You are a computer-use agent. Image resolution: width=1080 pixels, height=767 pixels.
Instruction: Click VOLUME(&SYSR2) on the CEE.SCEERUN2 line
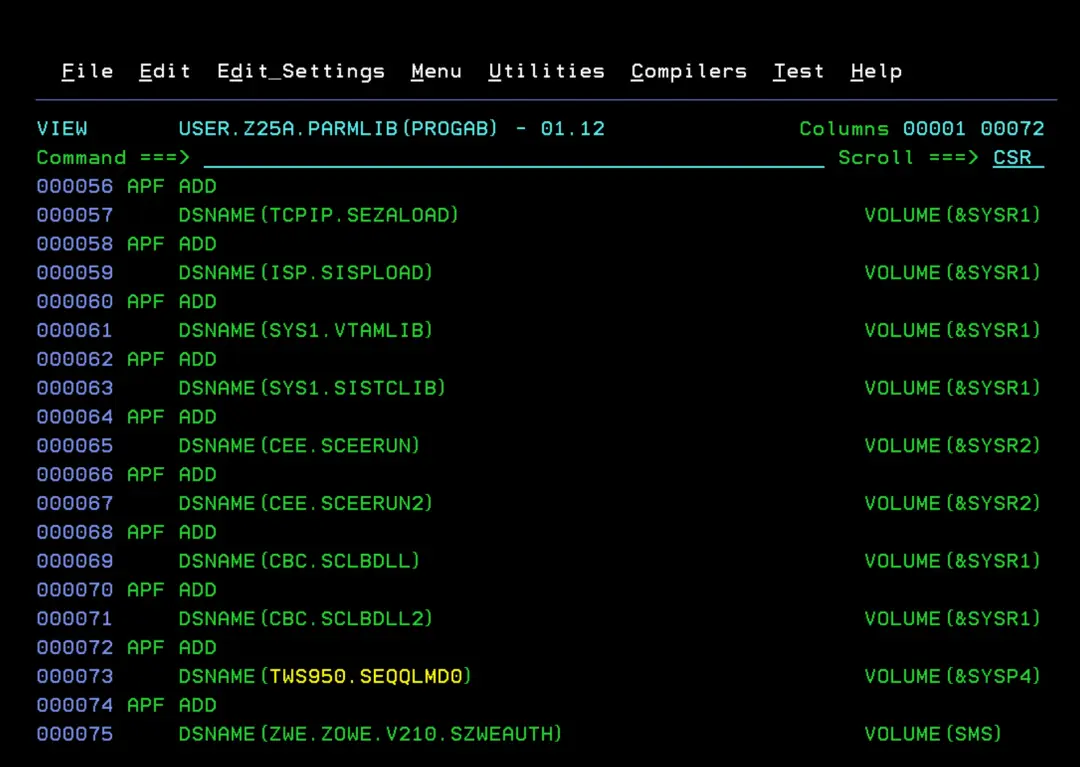(x=953, y=503)
